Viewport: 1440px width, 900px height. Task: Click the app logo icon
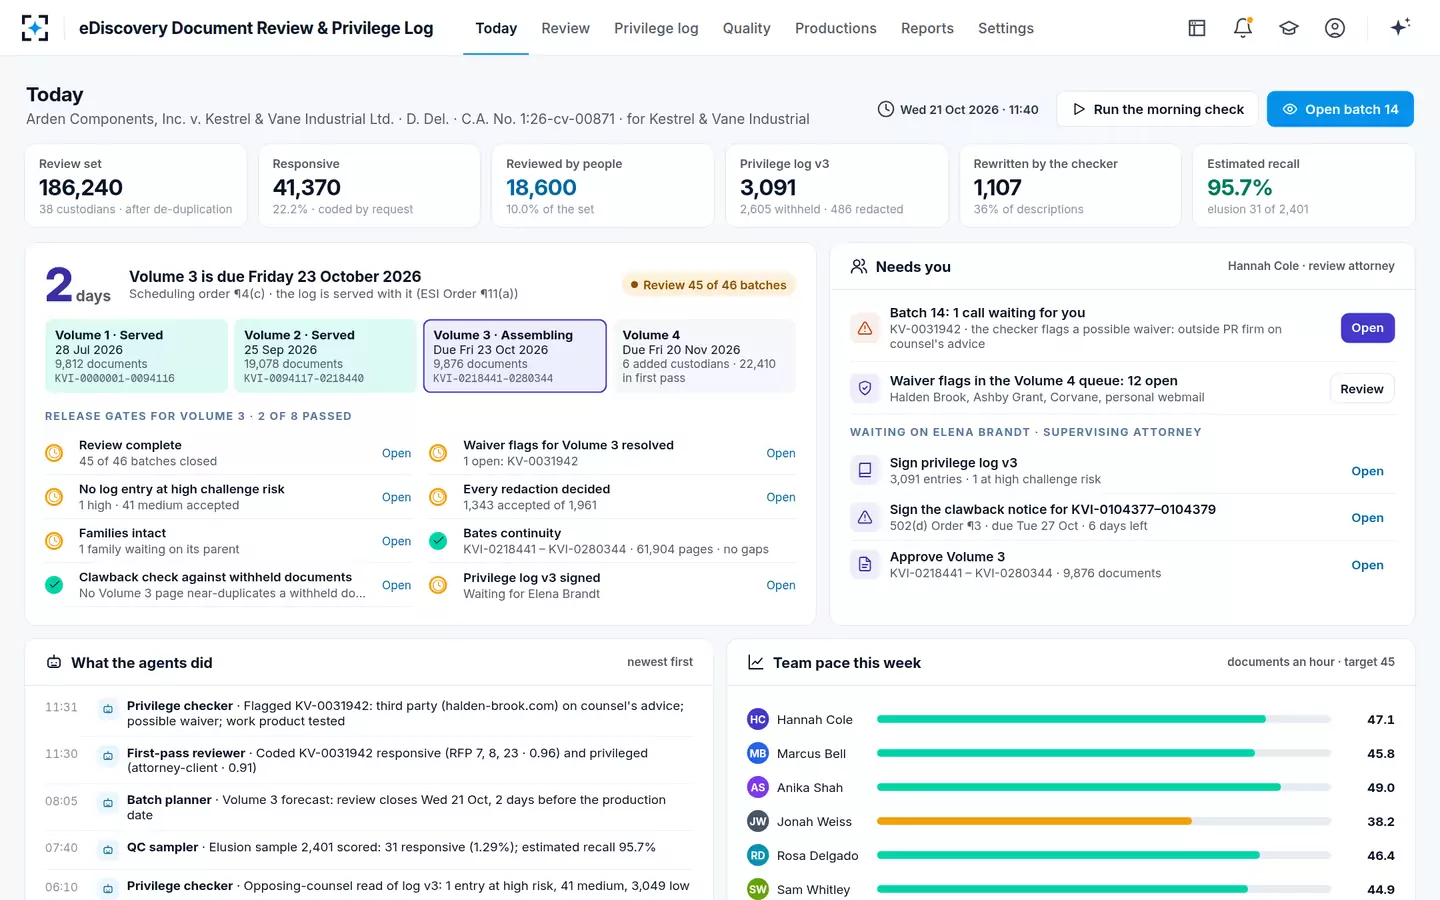point(35,28)
